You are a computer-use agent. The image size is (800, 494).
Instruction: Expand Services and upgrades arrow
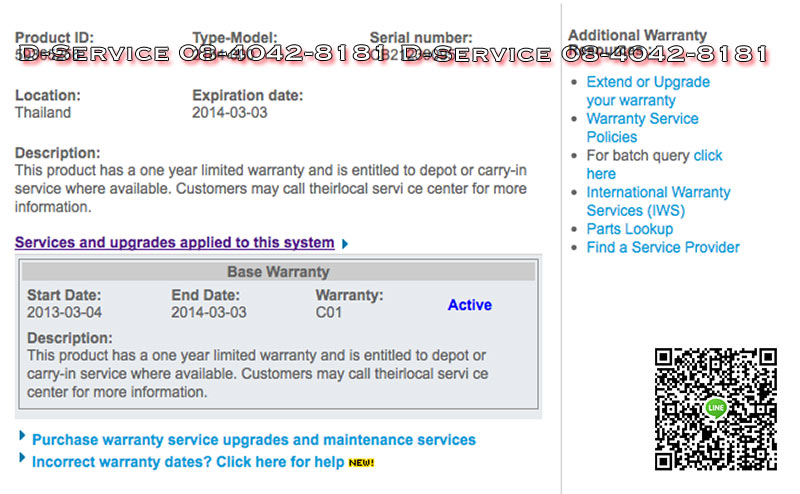pyautogui.click(x=345, y=243)
